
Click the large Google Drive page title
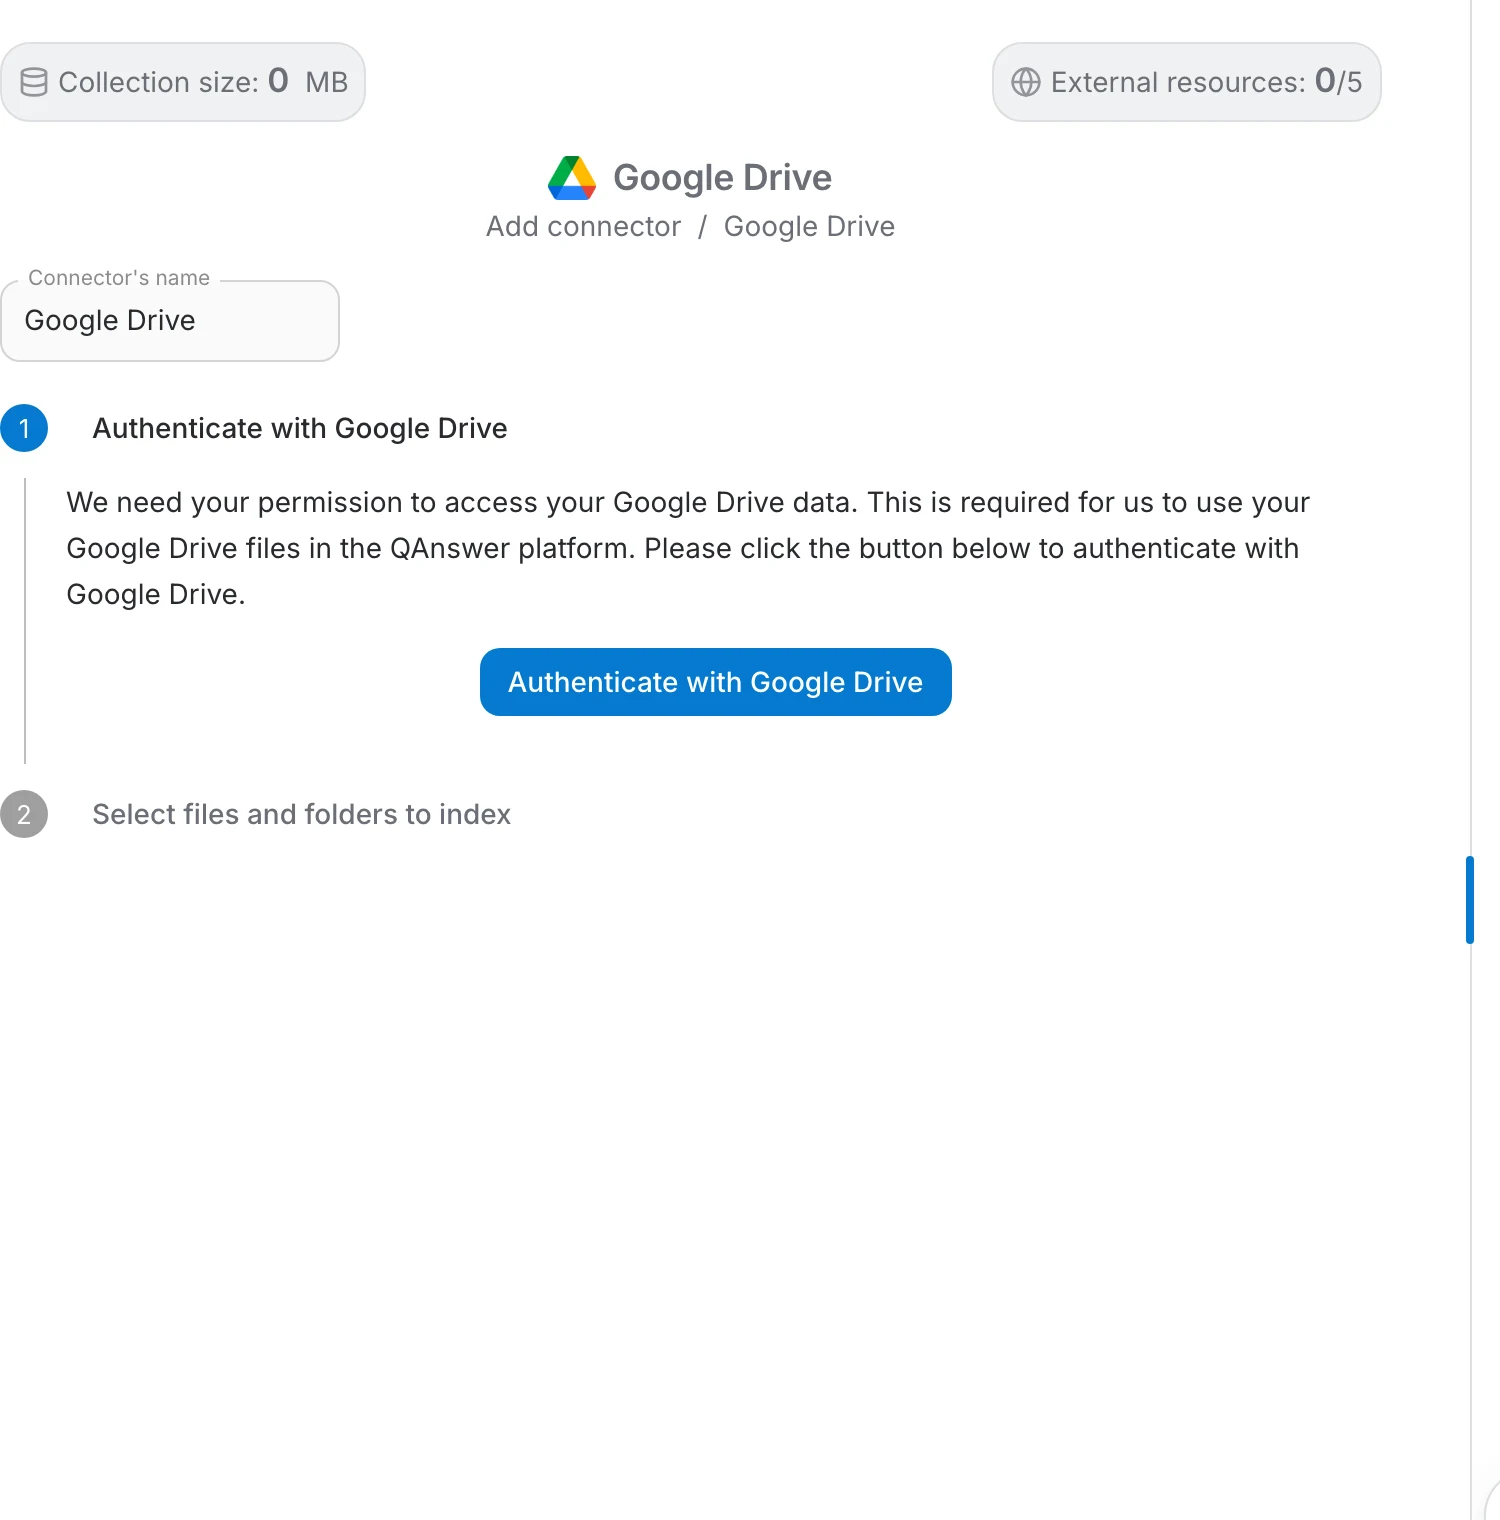[x=722, y=178]
